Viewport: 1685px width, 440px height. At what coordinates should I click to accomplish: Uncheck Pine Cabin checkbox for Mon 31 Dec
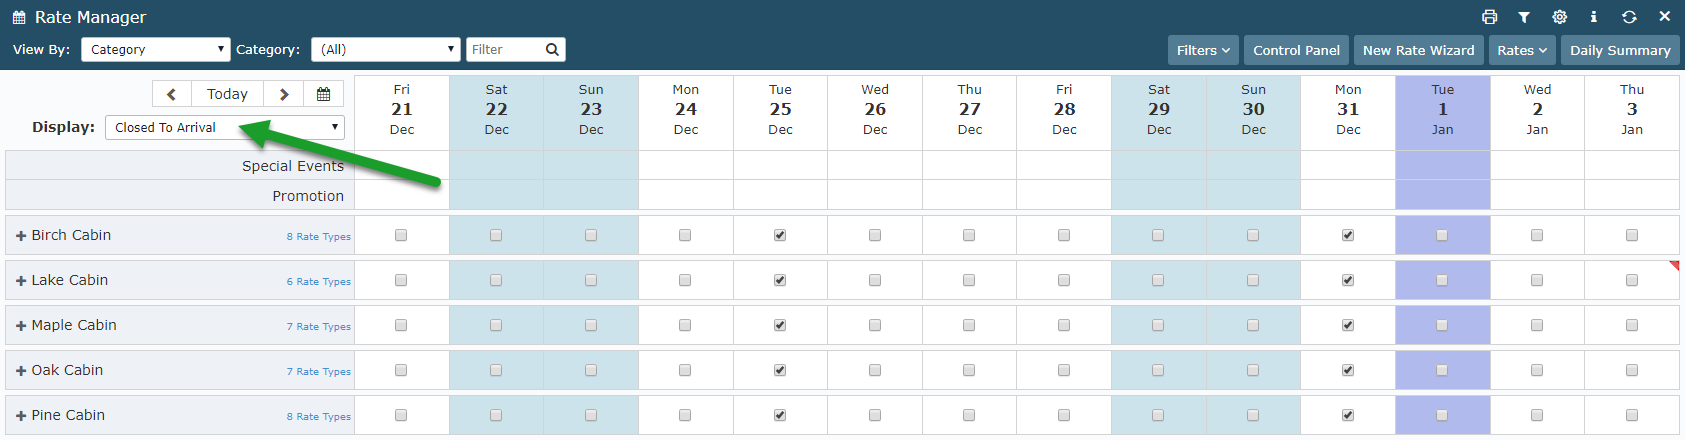pyautogui.click(x=1348, y=415)
